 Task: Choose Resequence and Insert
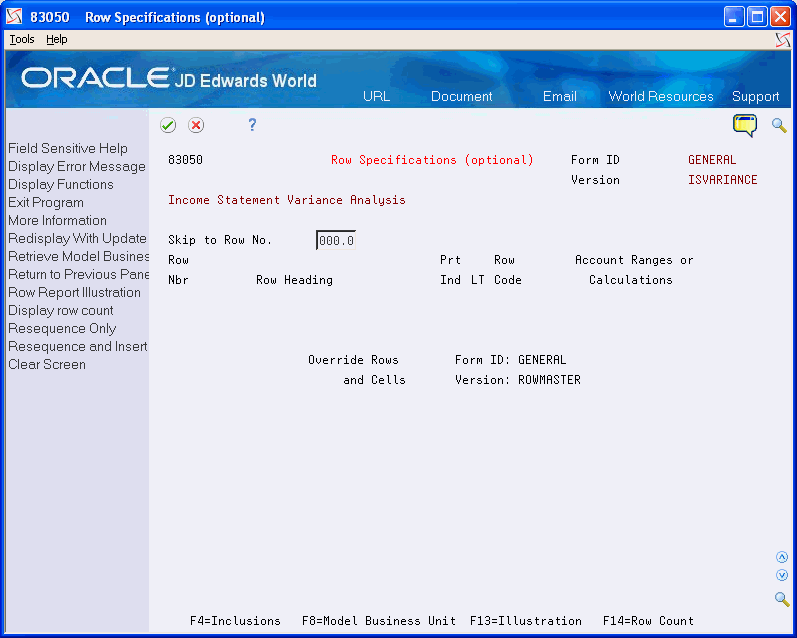(78, 347)
